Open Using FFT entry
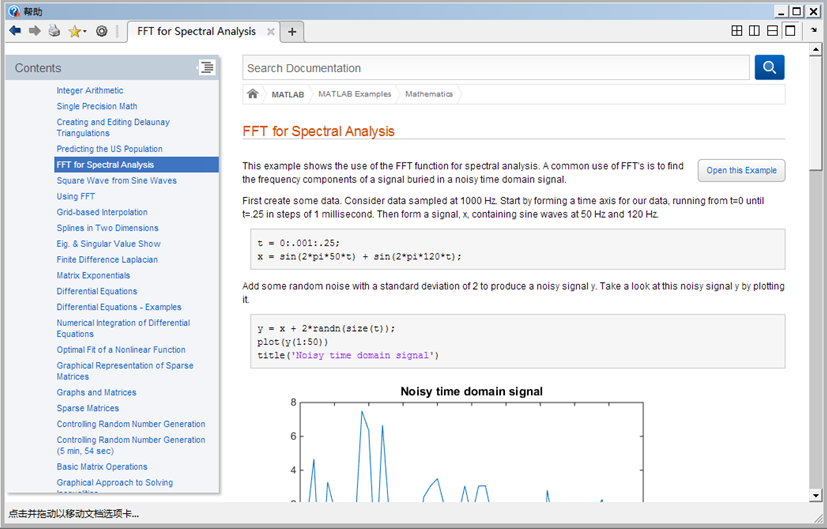Screen dimensions: 827x529 tap(75, 197)
